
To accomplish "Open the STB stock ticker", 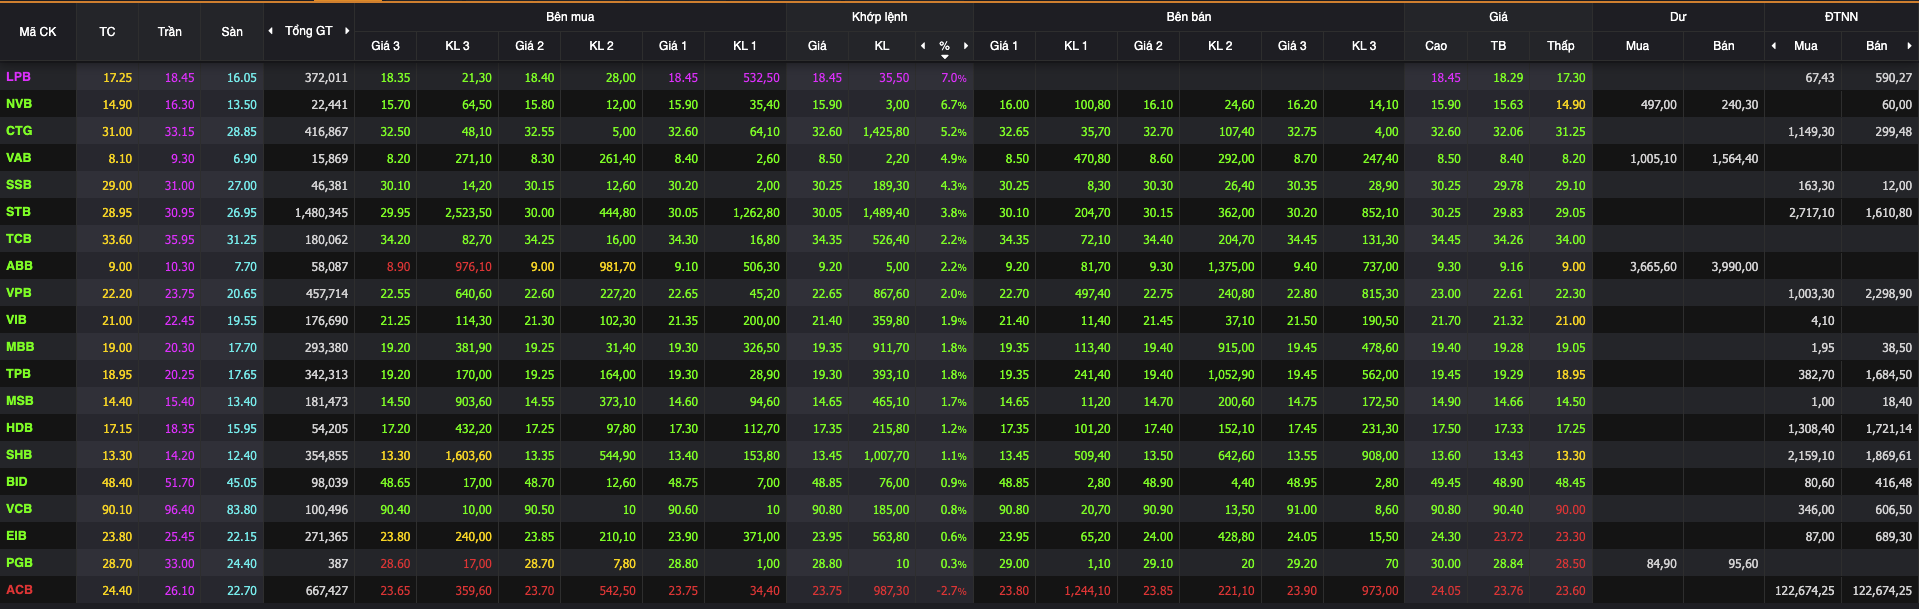I will (x=18, y=212).
